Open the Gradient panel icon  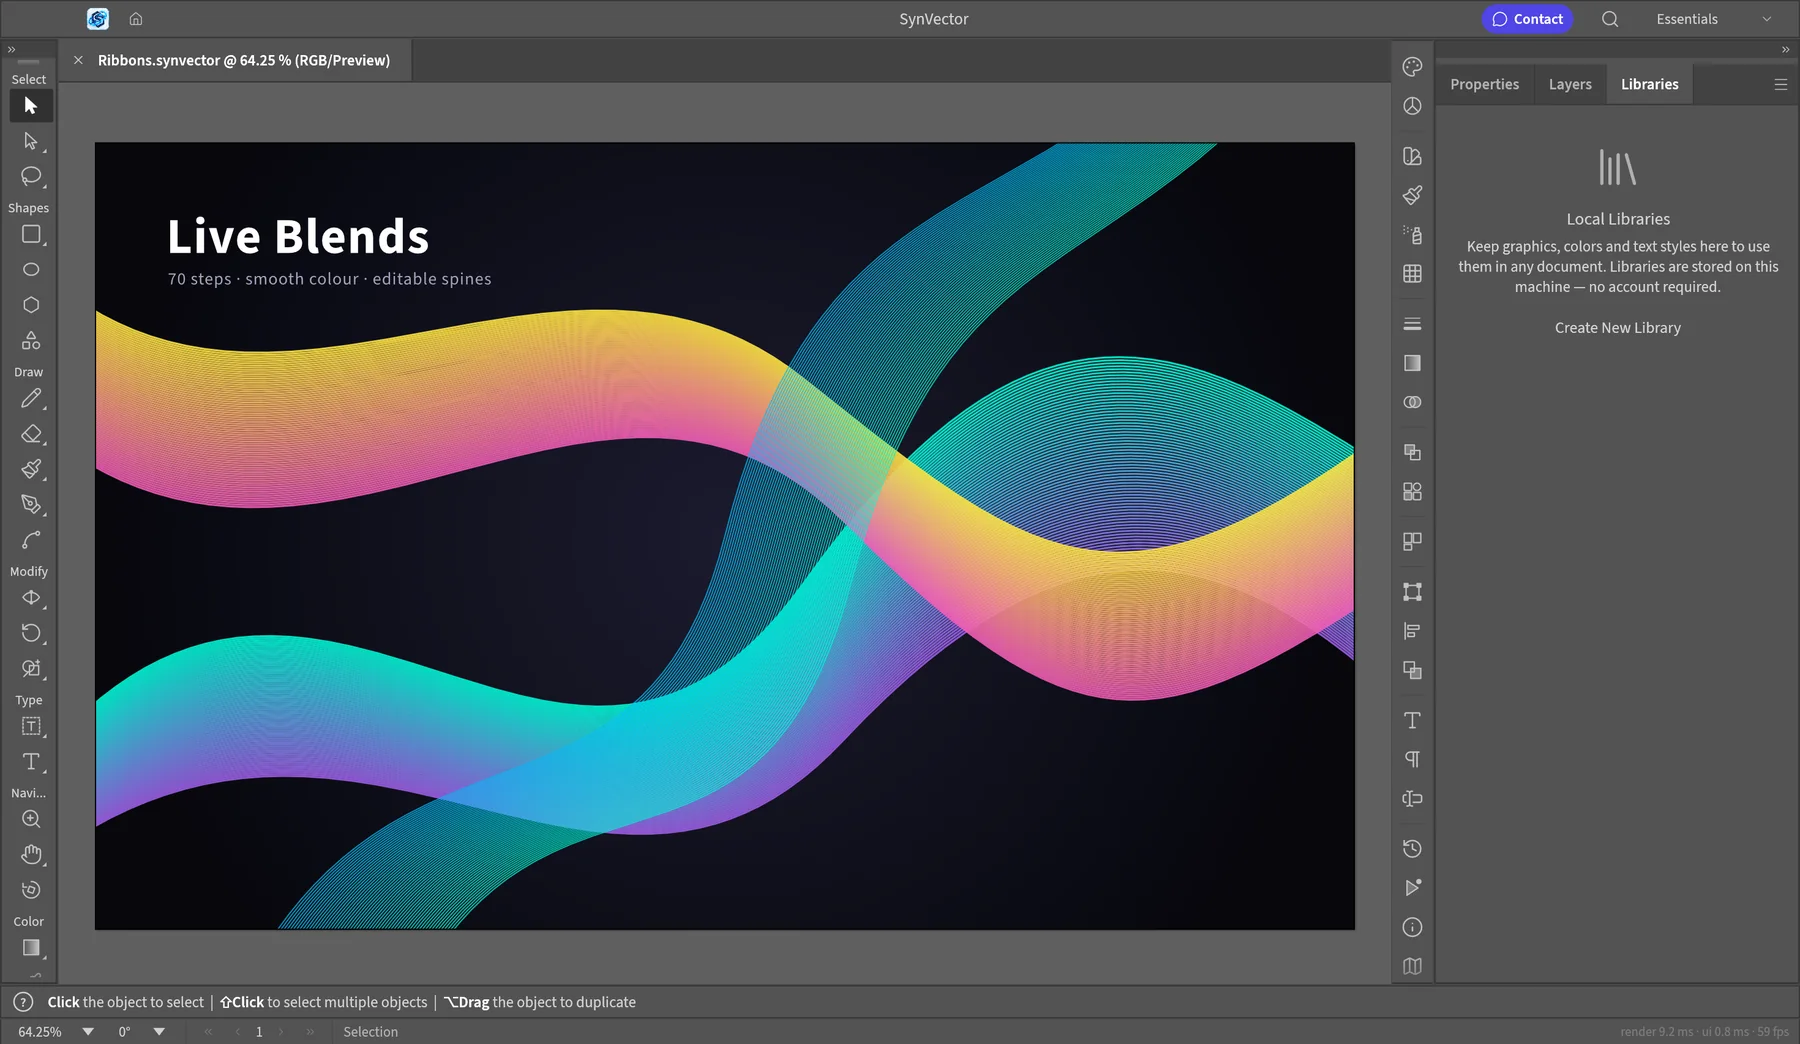click(x=1412, y=363)
